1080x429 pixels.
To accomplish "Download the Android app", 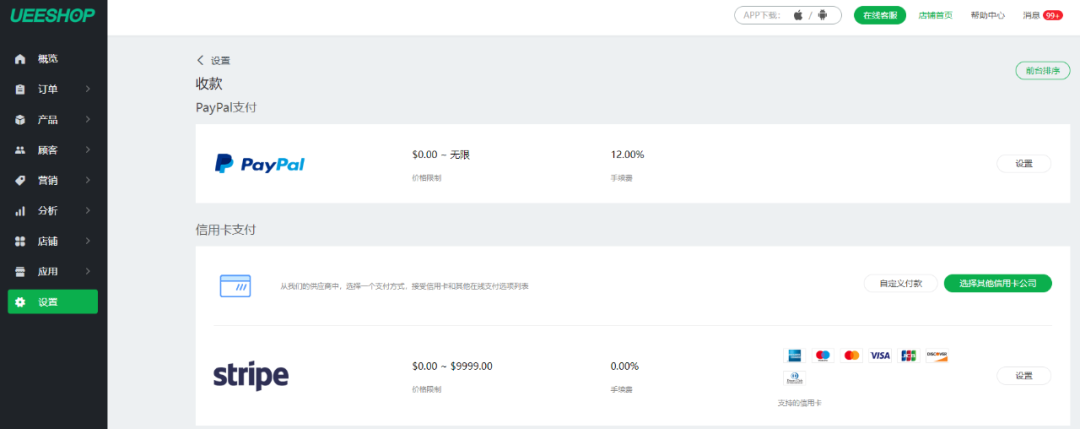I will (x=822, y=15).
